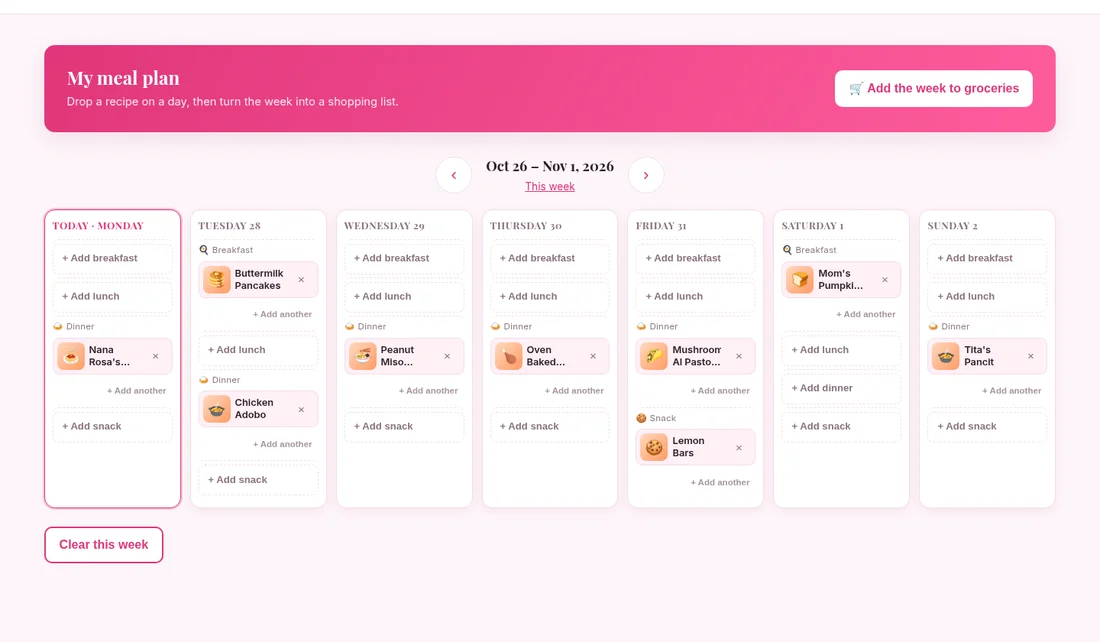Add snack to Tuesday 28
The image size is (1100, 642).
click(x=258, y=480)
